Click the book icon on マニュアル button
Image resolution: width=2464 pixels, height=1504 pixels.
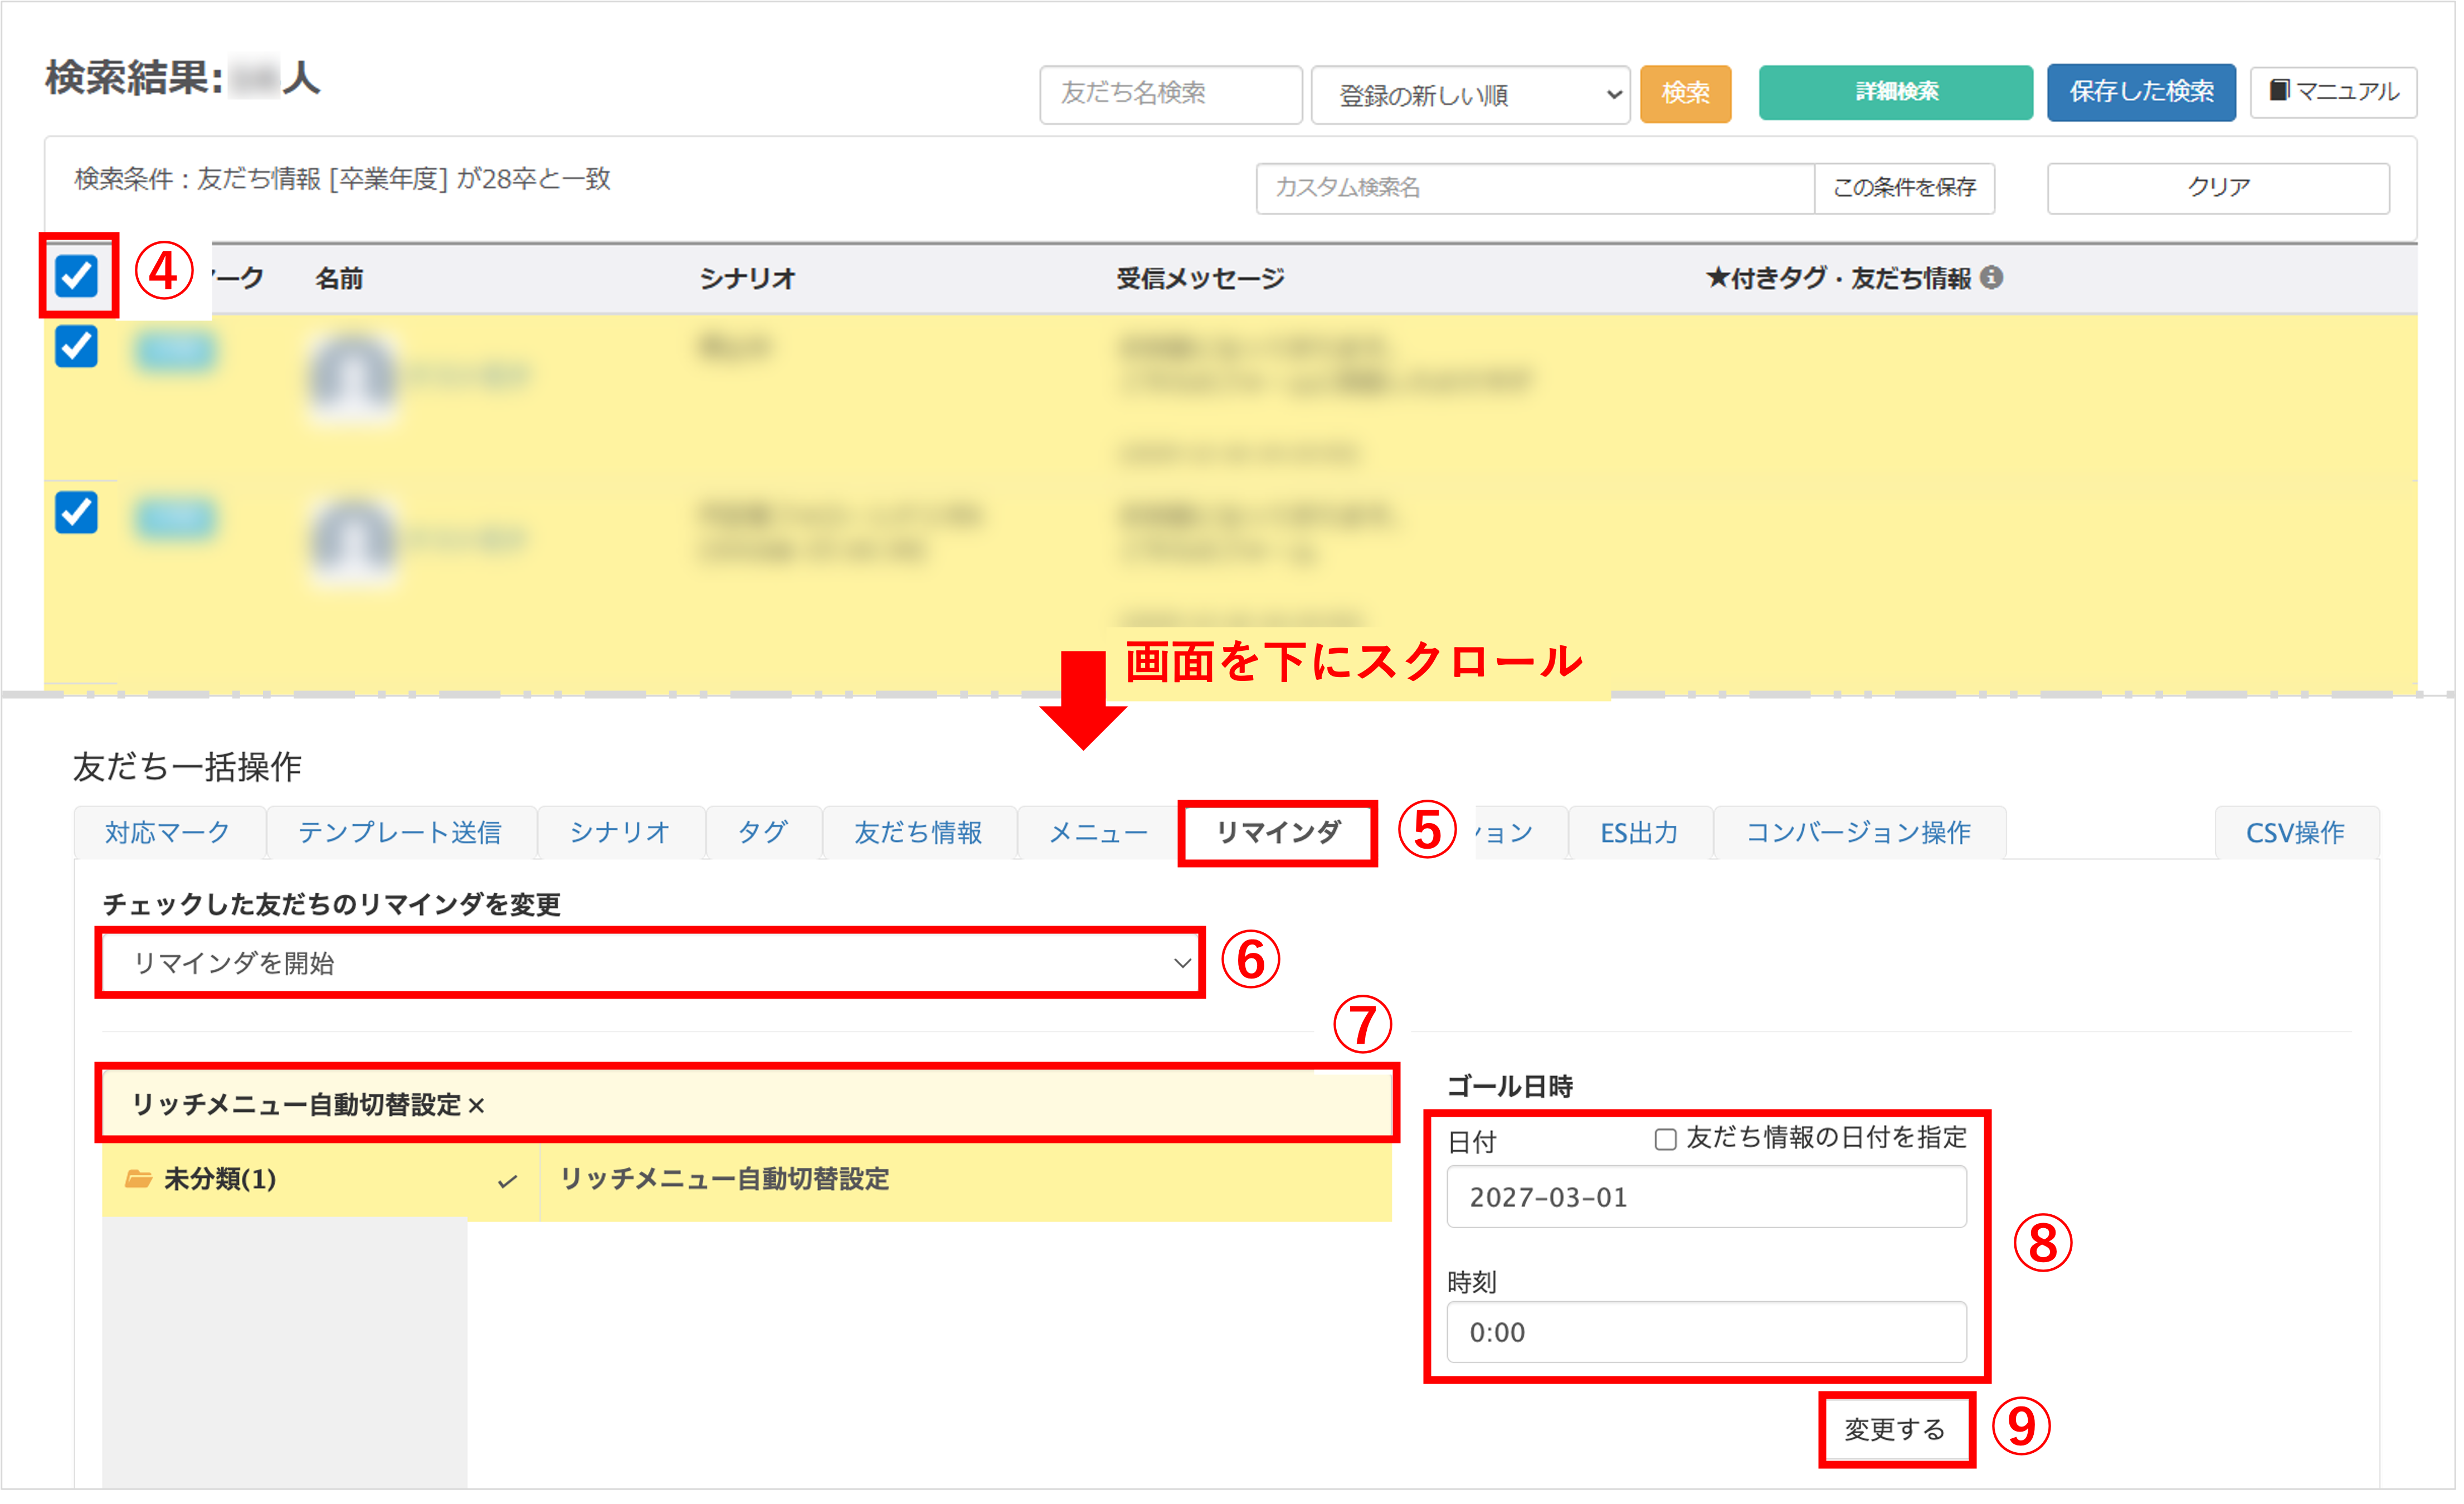point(2279,91)
